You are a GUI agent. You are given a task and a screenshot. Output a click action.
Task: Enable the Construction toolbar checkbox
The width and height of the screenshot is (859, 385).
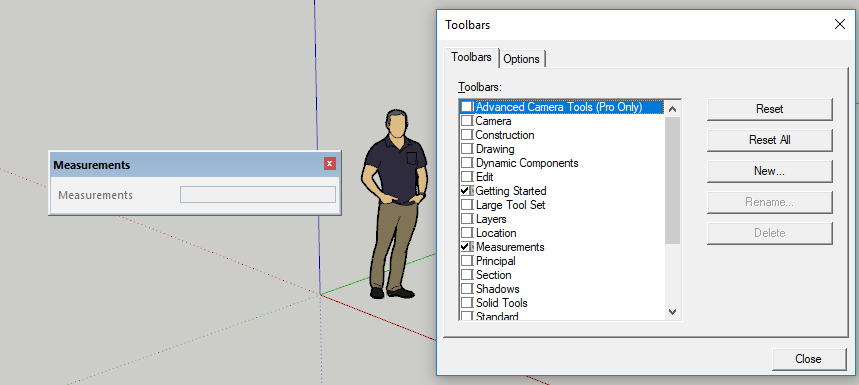pos(467,135)
